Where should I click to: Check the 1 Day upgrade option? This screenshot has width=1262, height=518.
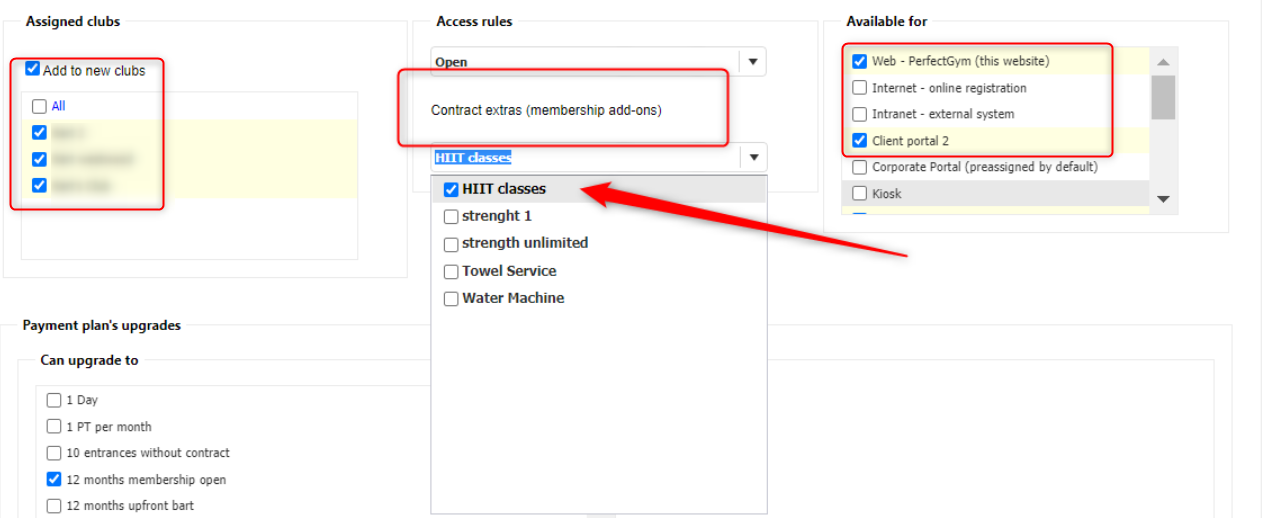[x=54, y=400]
